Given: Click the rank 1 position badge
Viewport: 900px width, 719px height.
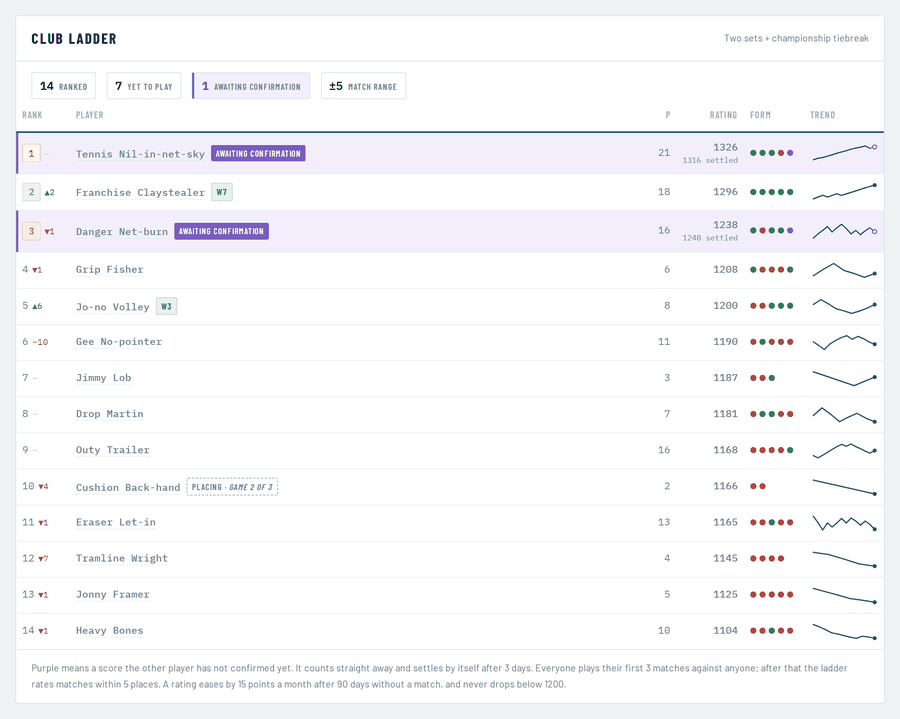Looking at the screenshot, I should [32, 153].
